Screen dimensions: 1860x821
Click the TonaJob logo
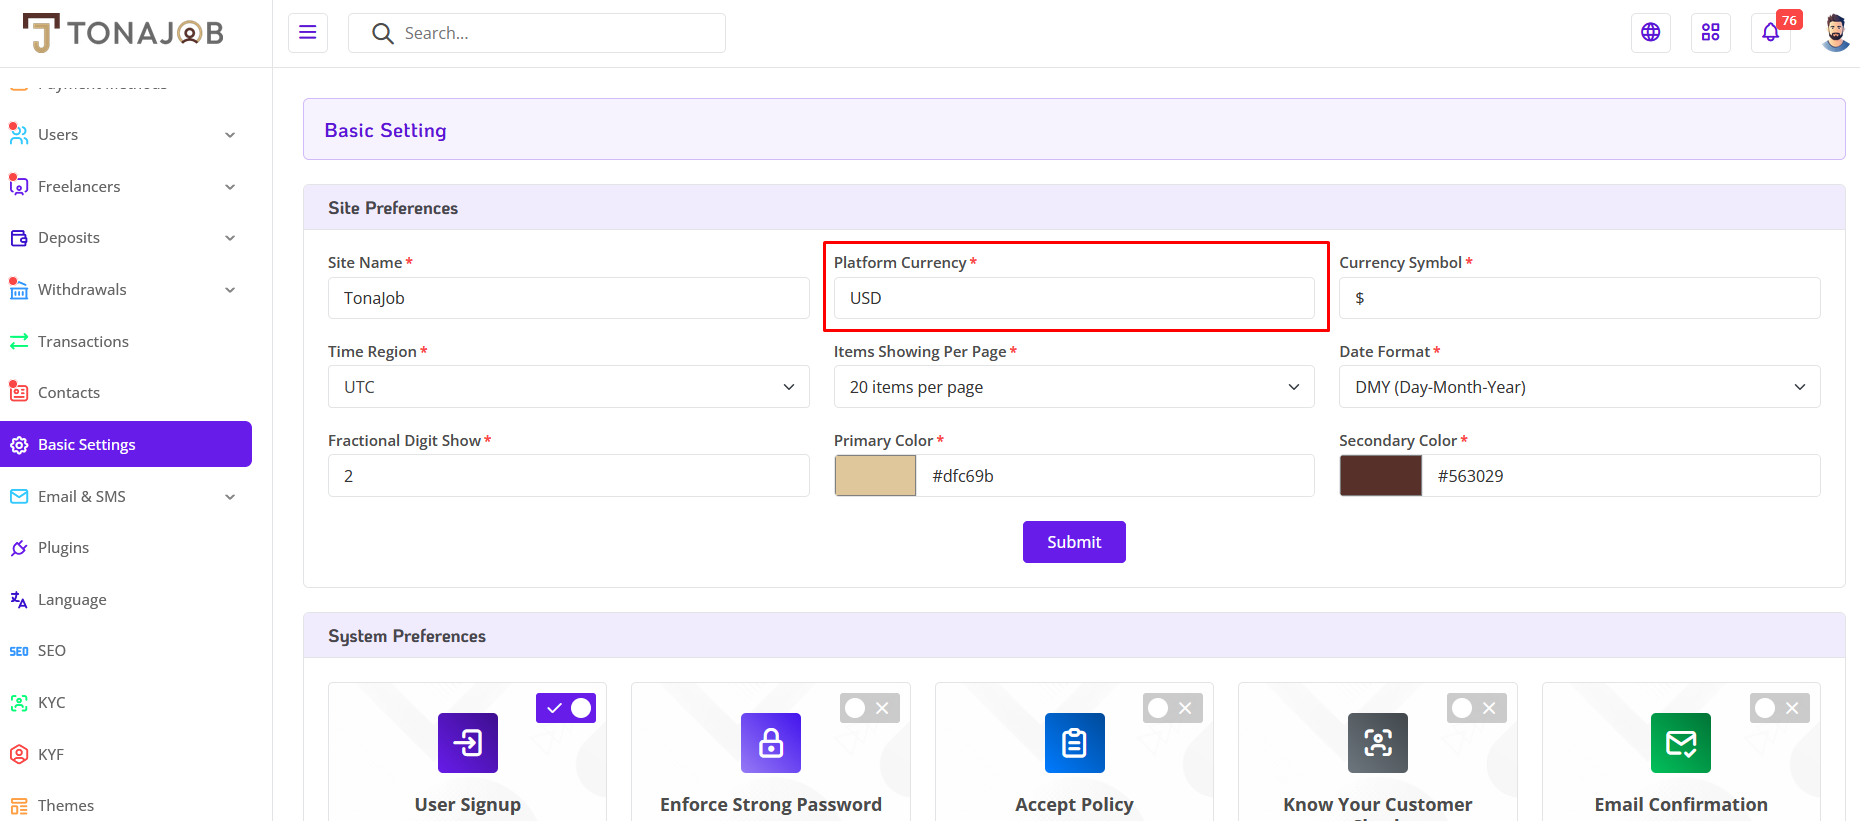pos(123,33)
